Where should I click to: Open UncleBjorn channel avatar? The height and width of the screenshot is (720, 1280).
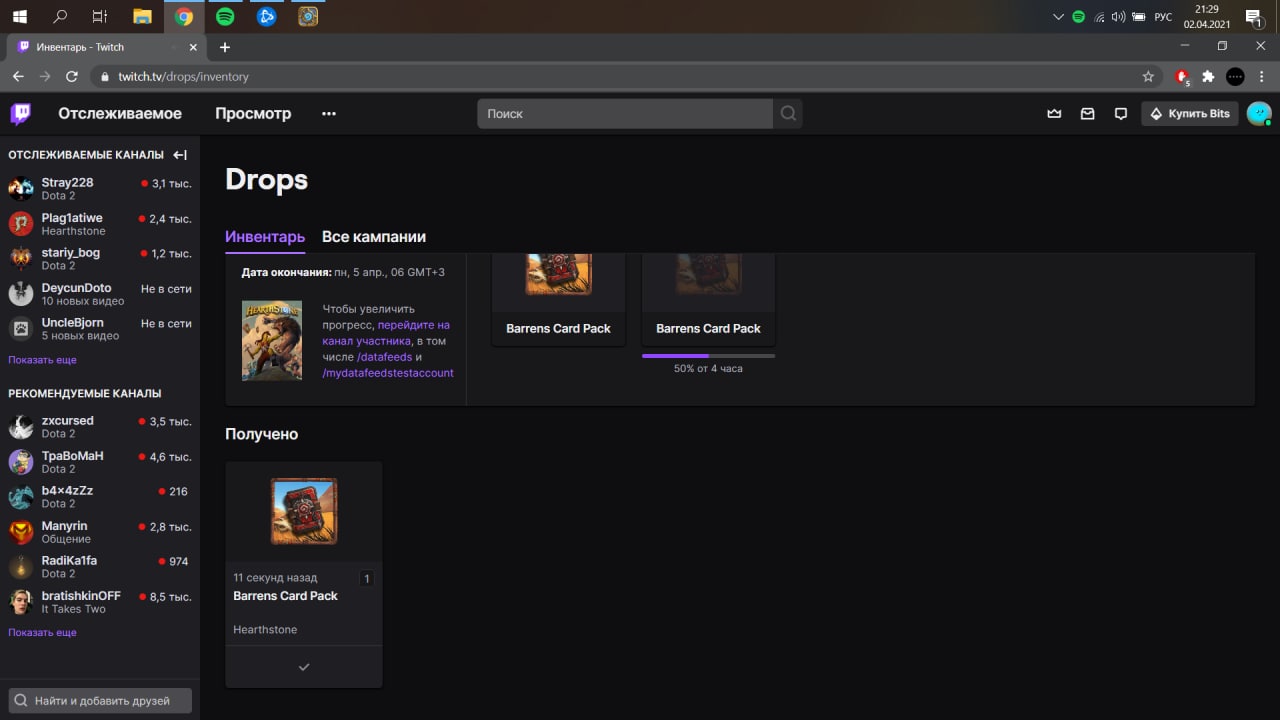click(21, 328)
